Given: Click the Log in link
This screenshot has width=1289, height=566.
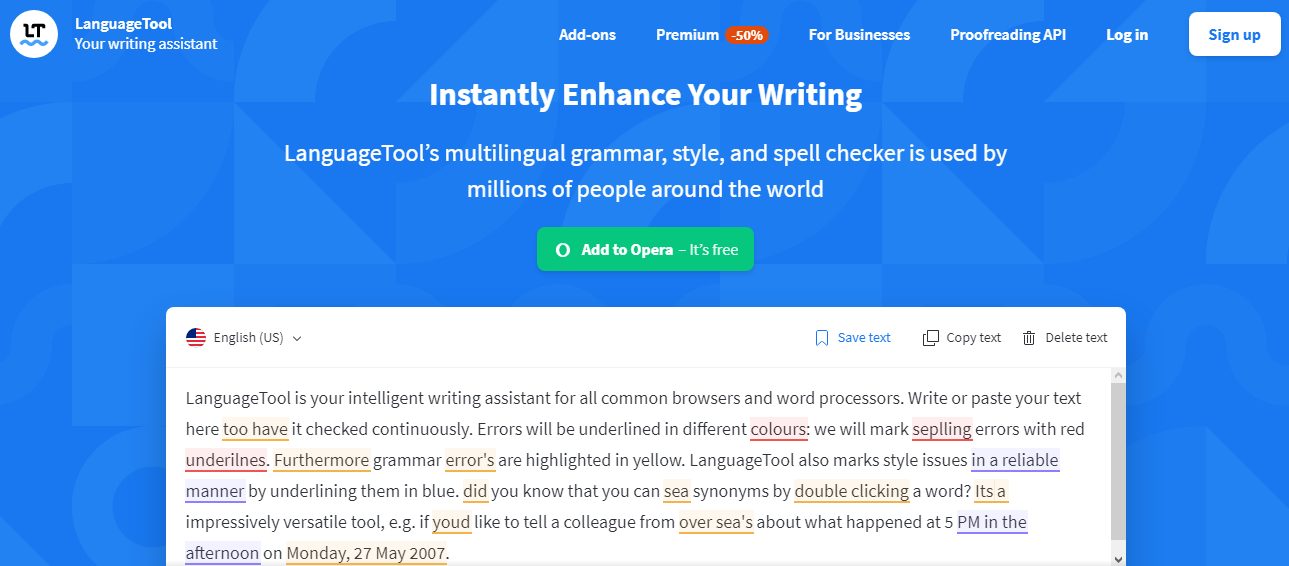Looking at the screenshot, I should 1127,35.
